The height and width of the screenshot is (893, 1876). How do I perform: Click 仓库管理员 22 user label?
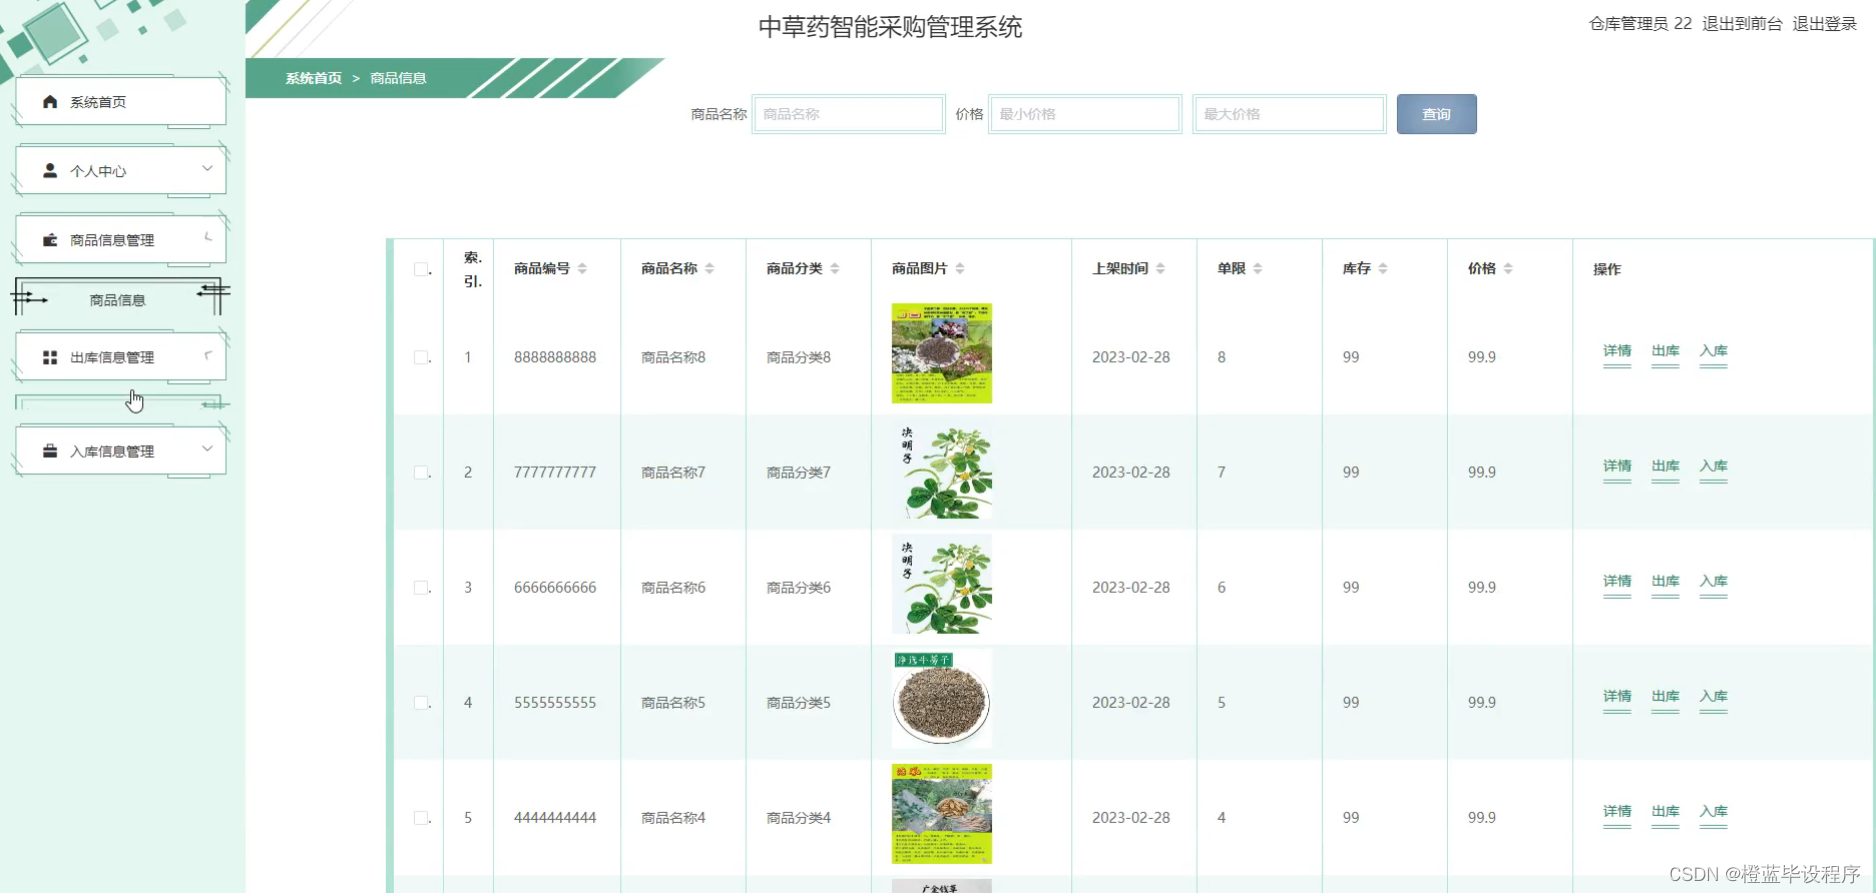pyautogui.click(x=1640, y=24)
